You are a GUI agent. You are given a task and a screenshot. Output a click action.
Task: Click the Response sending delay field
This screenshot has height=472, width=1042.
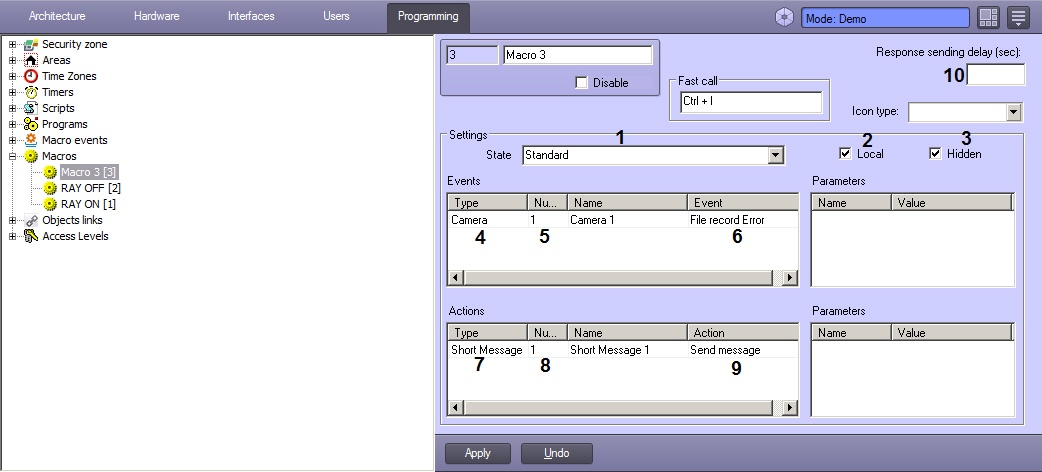click(995, 75)
